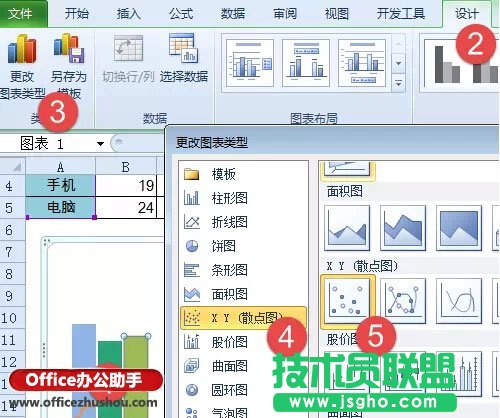Open the 插入 ribbon tab
500x418 pixels.
(129, 14)
